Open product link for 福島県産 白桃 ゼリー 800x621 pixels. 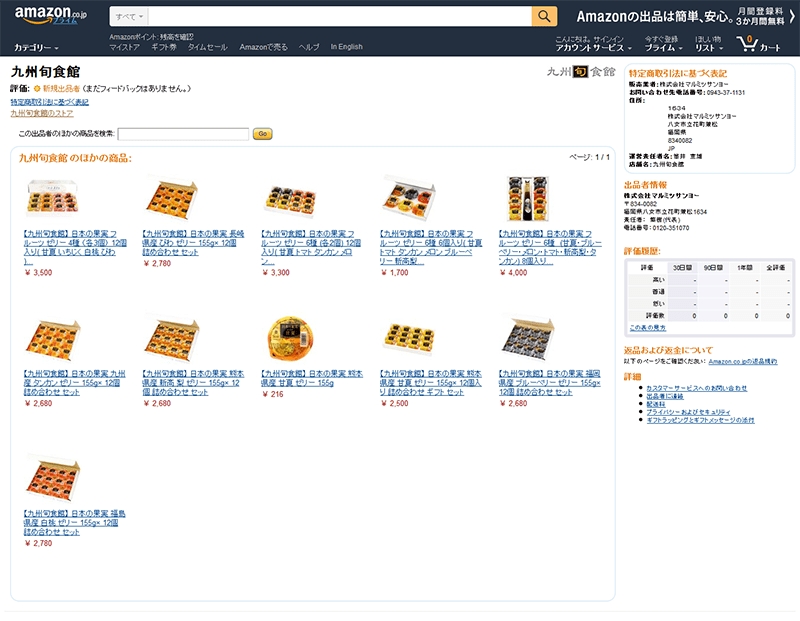pos(74,523)
